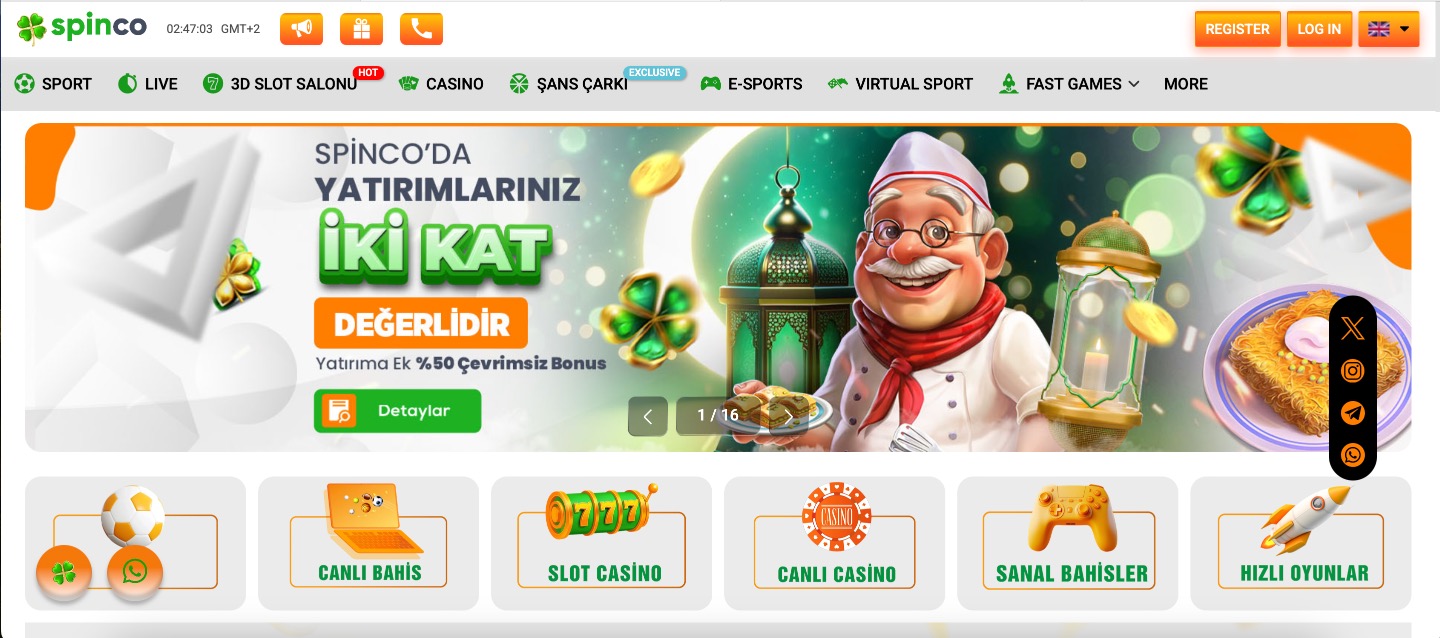Click the orange phone contact icon
1440x638 pixels.
[421, 29]
